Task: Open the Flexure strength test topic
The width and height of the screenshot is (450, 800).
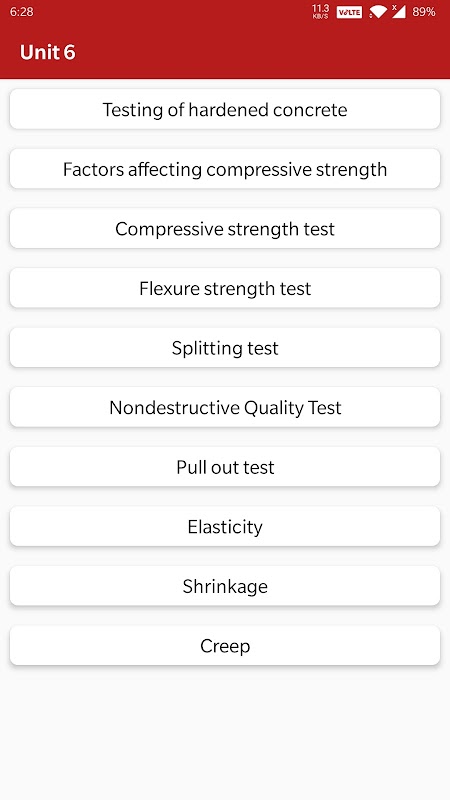Action: tap(225, 288)
